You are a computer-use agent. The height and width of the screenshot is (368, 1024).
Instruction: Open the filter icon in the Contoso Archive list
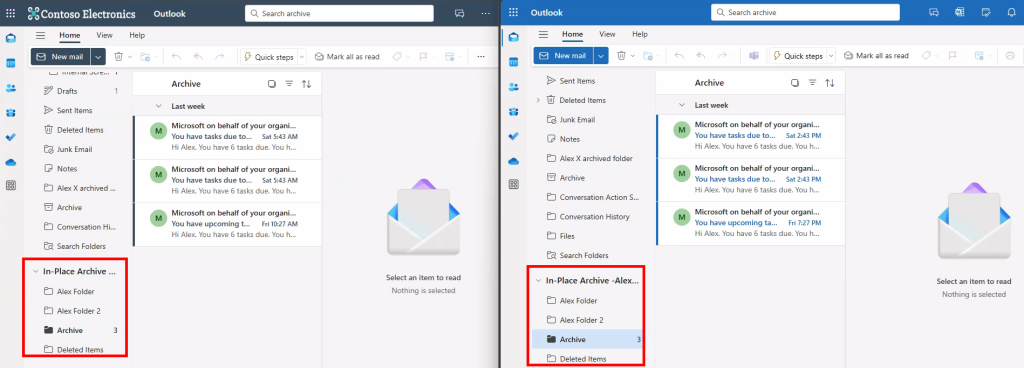(289, 84)
